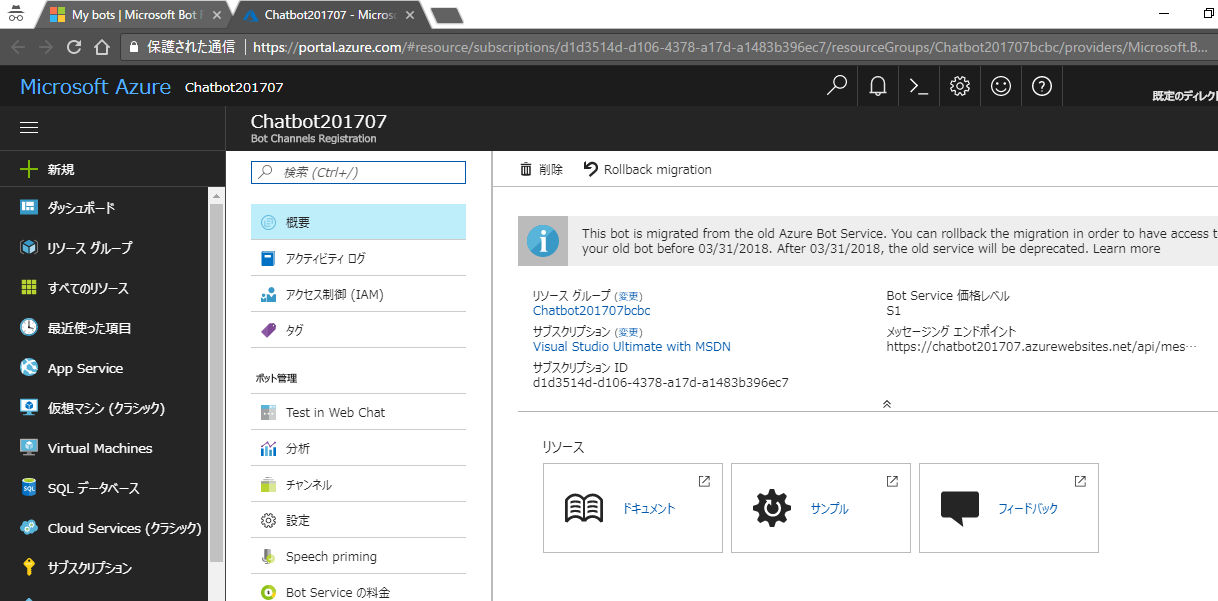Open the フィードバック resource card

1009,508
